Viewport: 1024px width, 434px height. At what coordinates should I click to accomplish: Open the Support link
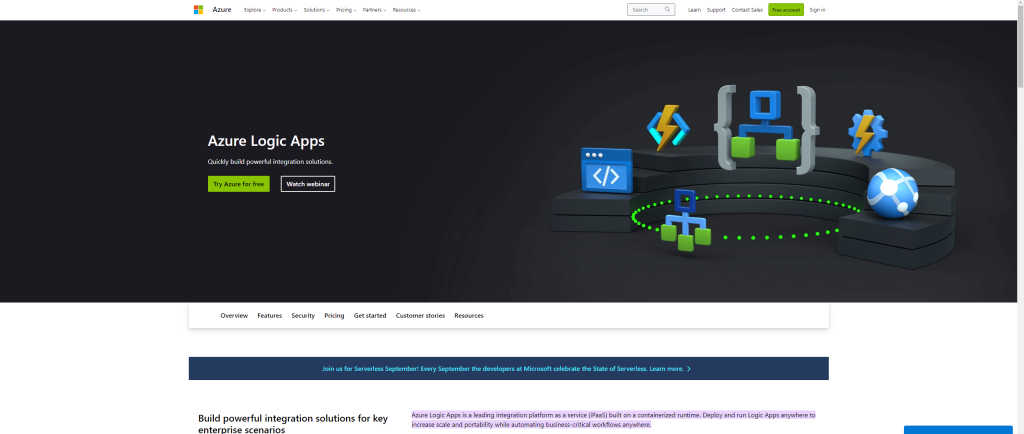click(x=716, y=10)
